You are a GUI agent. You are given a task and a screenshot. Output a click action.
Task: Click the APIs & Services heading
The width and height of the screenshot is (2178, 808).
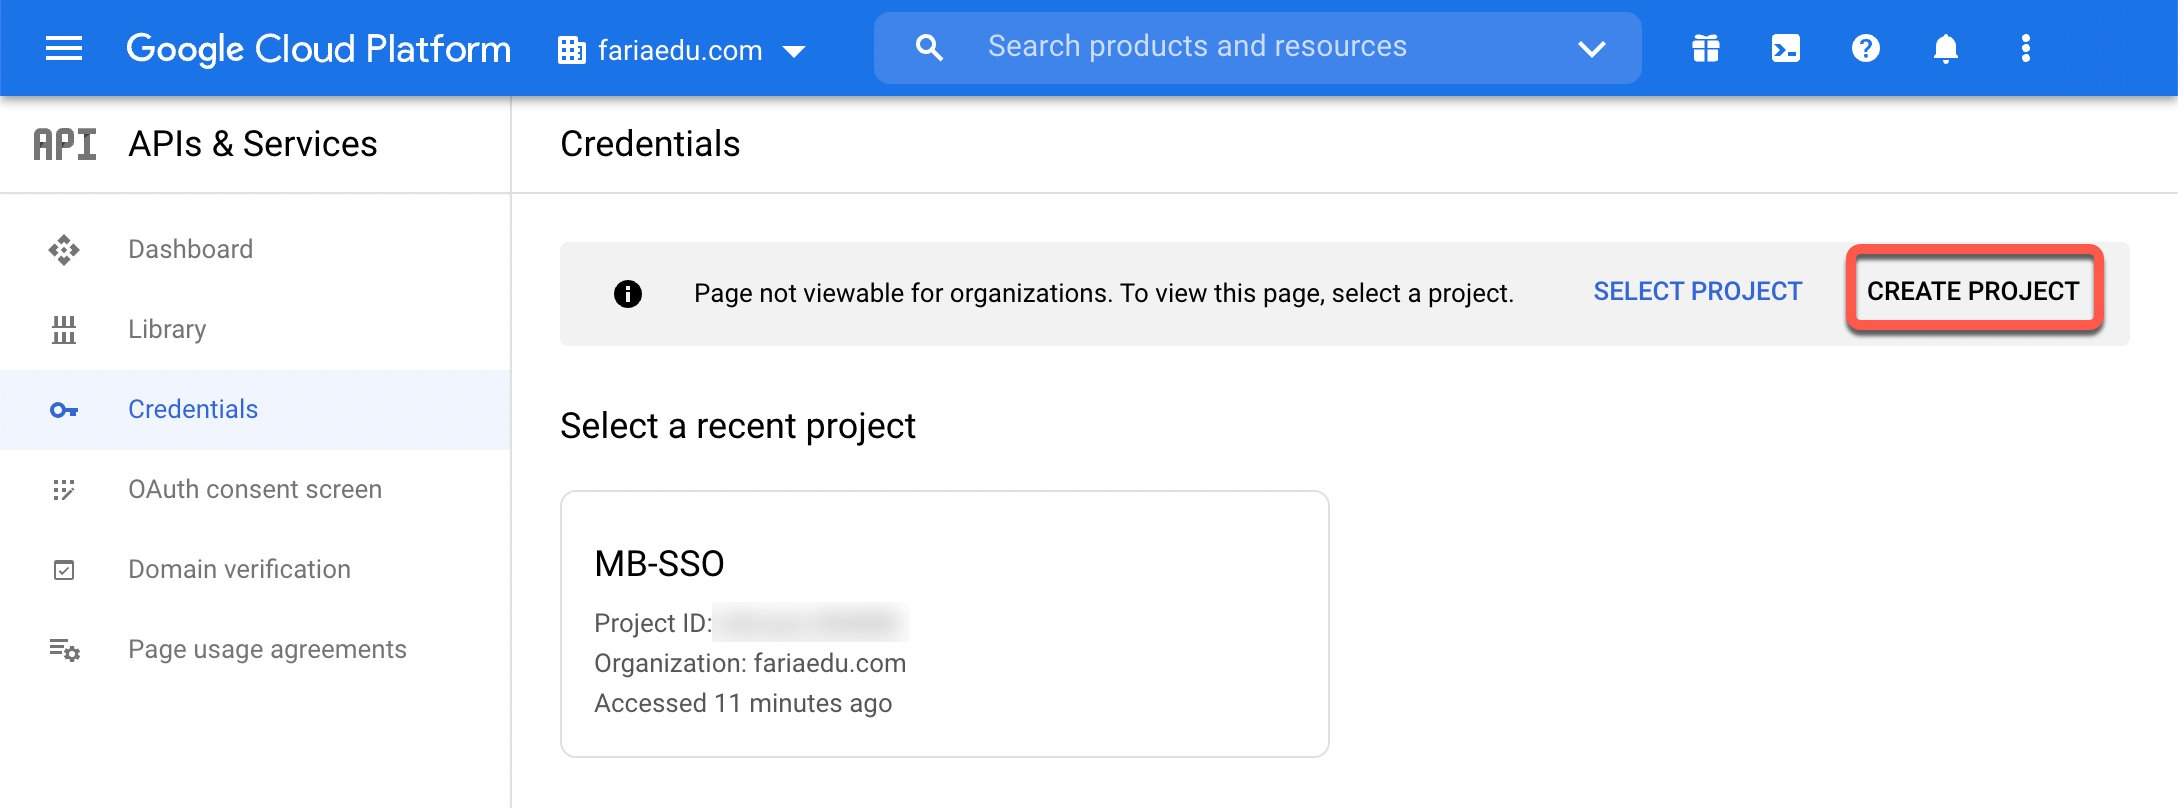click(253, 144)
